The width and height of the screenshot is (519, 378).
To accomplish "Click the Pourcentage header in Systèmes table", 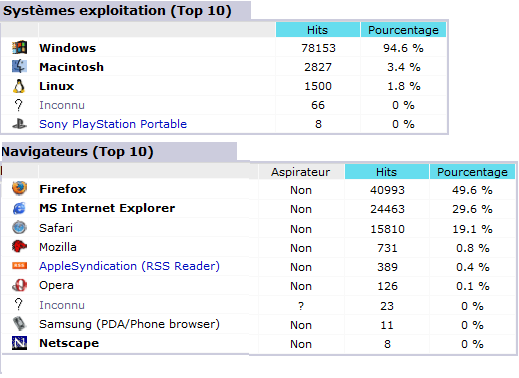I will [x=403, y=30].
